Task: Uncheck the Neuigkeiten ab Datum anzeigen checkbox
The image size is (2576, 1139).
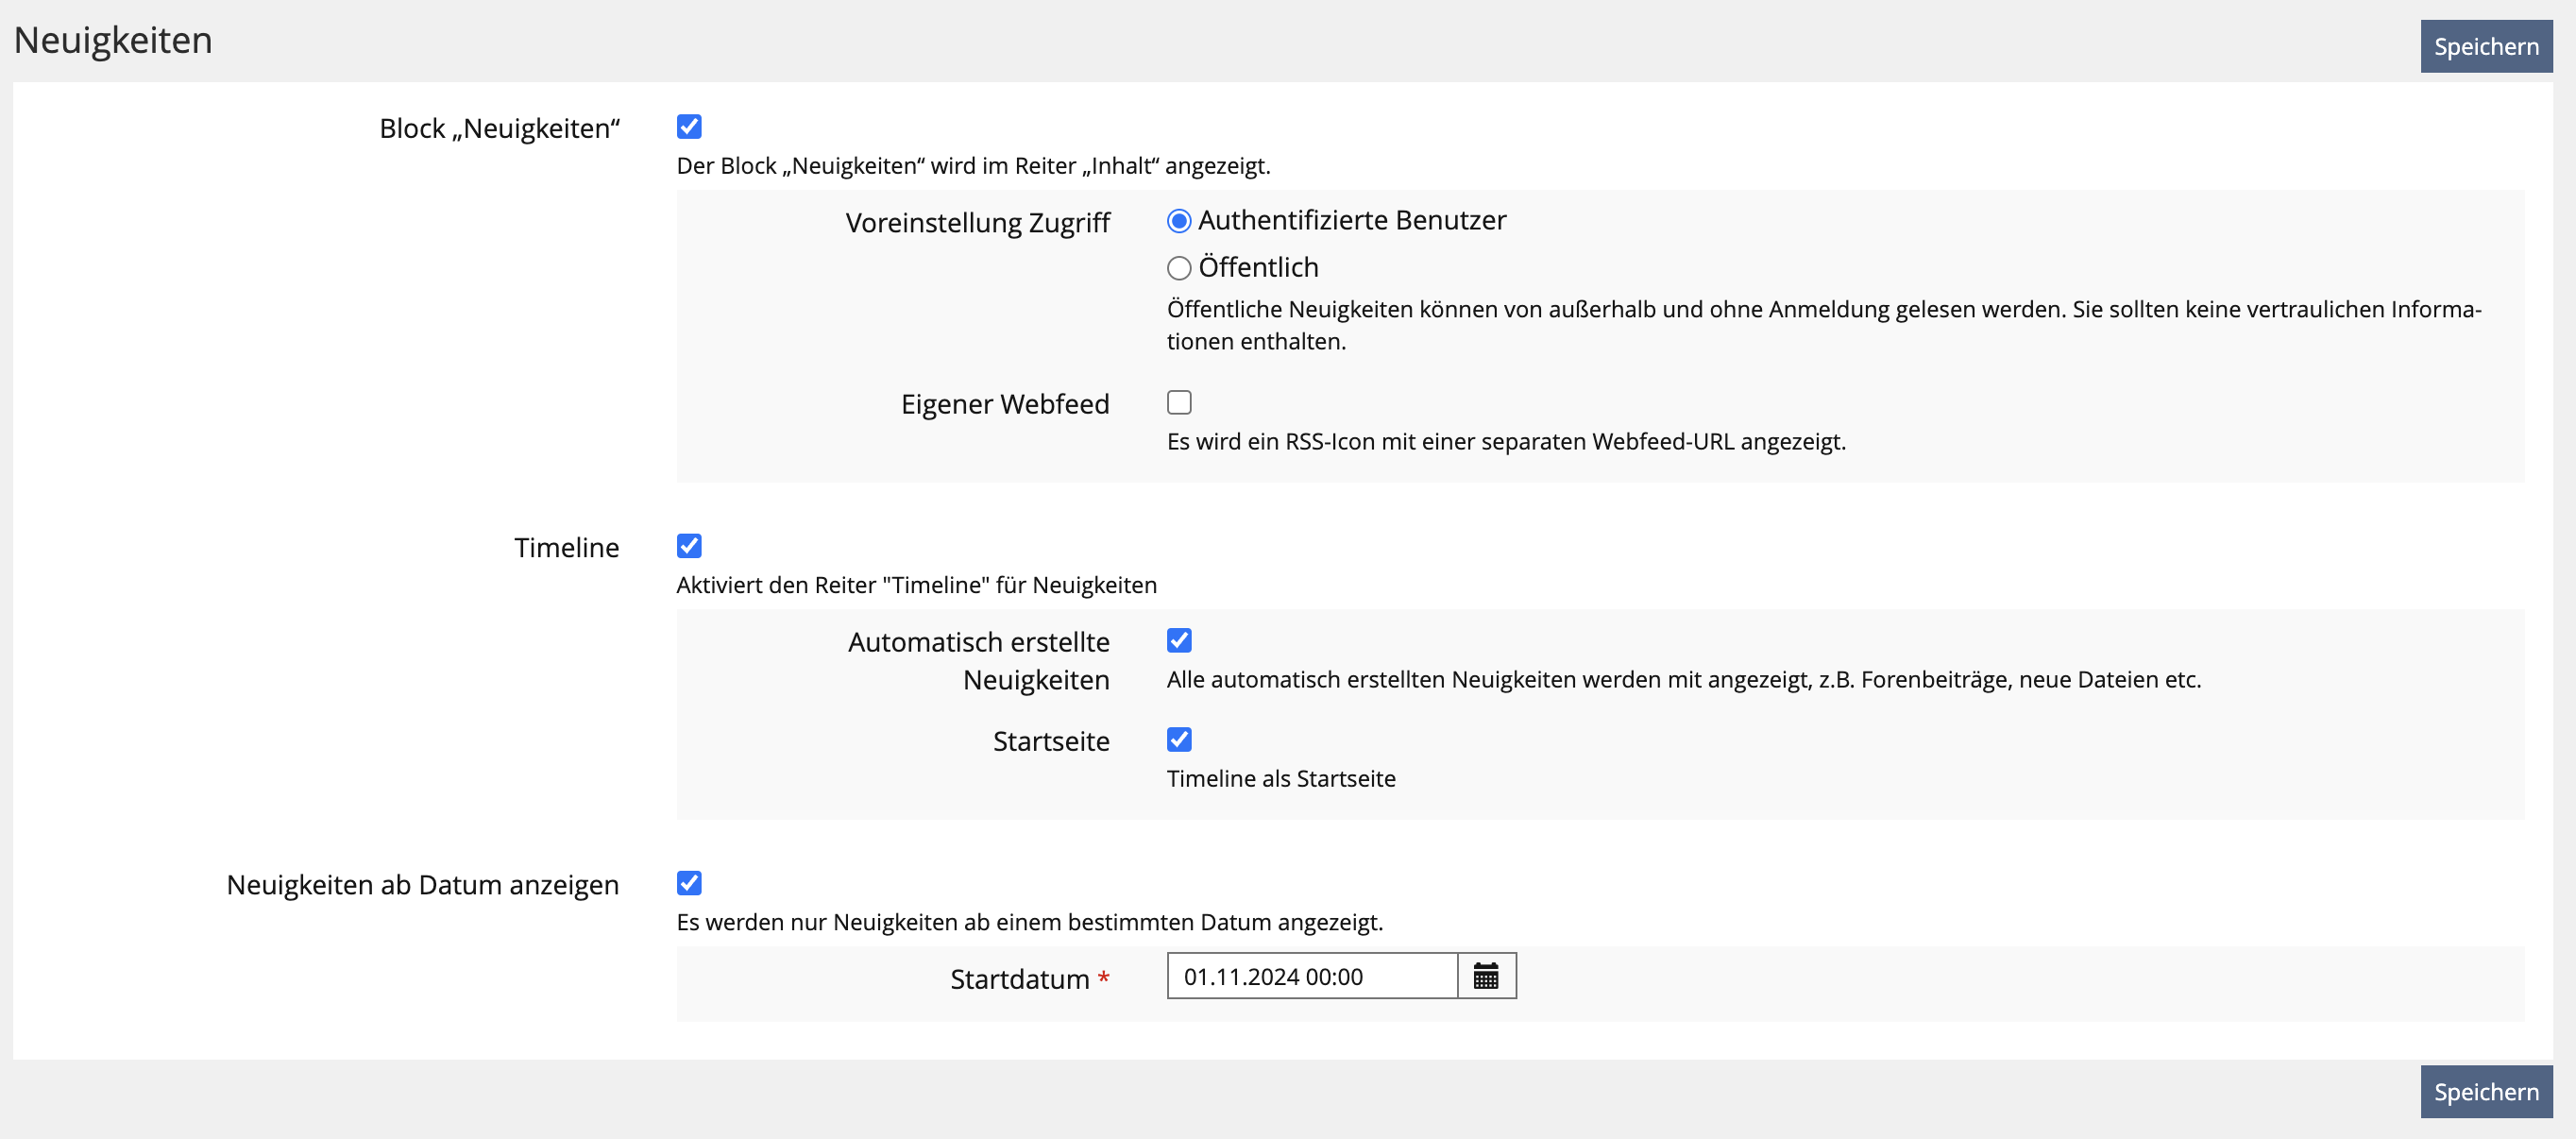Action: tap(689, 883)
